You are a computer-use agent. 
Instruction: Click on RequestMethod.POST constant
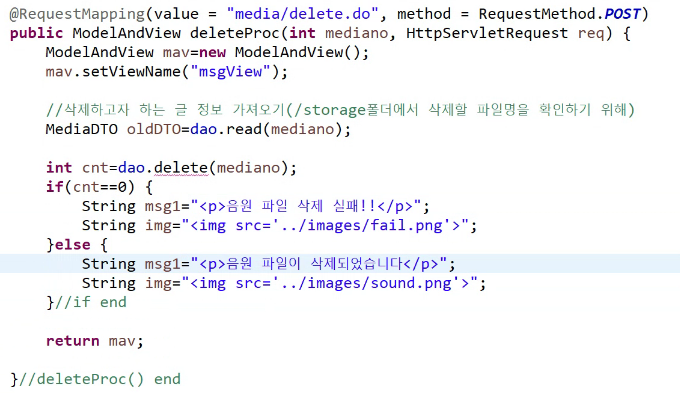click(x=559, y=14)
